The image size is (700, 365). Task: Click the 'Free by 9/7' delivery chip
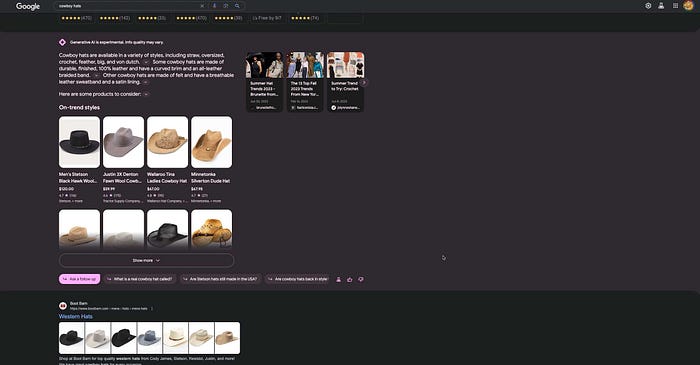pyautogui.click(x=267, y=18)
